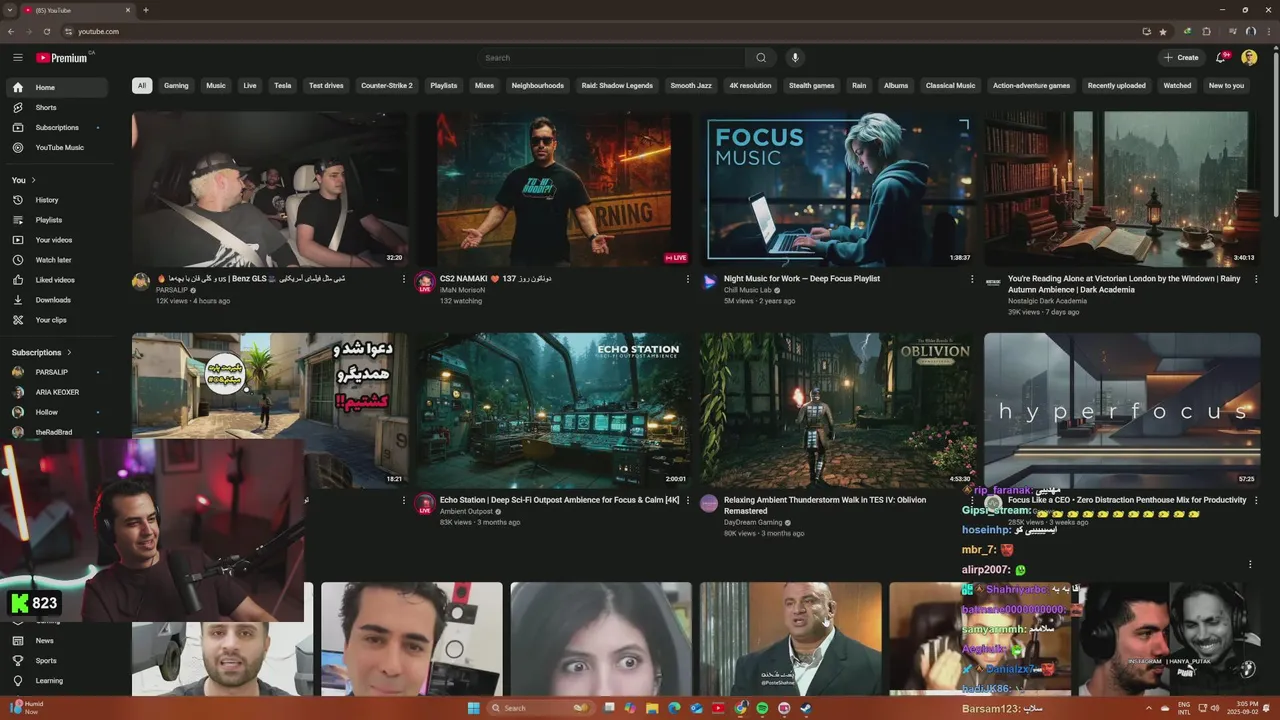Open options menu for CS2 NAMAKI stream
This screenshot has height=720, width=1280.
pos(688,280)
